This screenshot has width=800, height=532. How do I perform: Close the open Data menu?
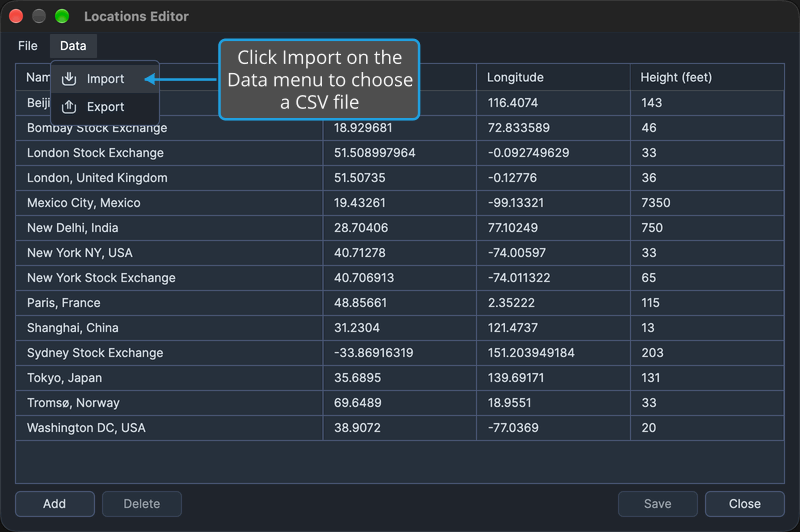pos(73,46)
